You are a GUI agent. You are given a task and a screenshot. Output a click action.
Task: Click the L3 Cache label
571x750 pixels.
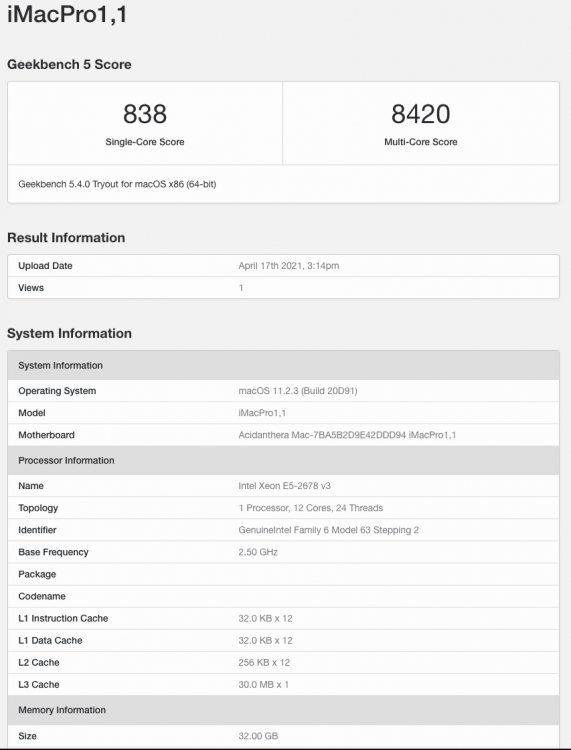39,684
